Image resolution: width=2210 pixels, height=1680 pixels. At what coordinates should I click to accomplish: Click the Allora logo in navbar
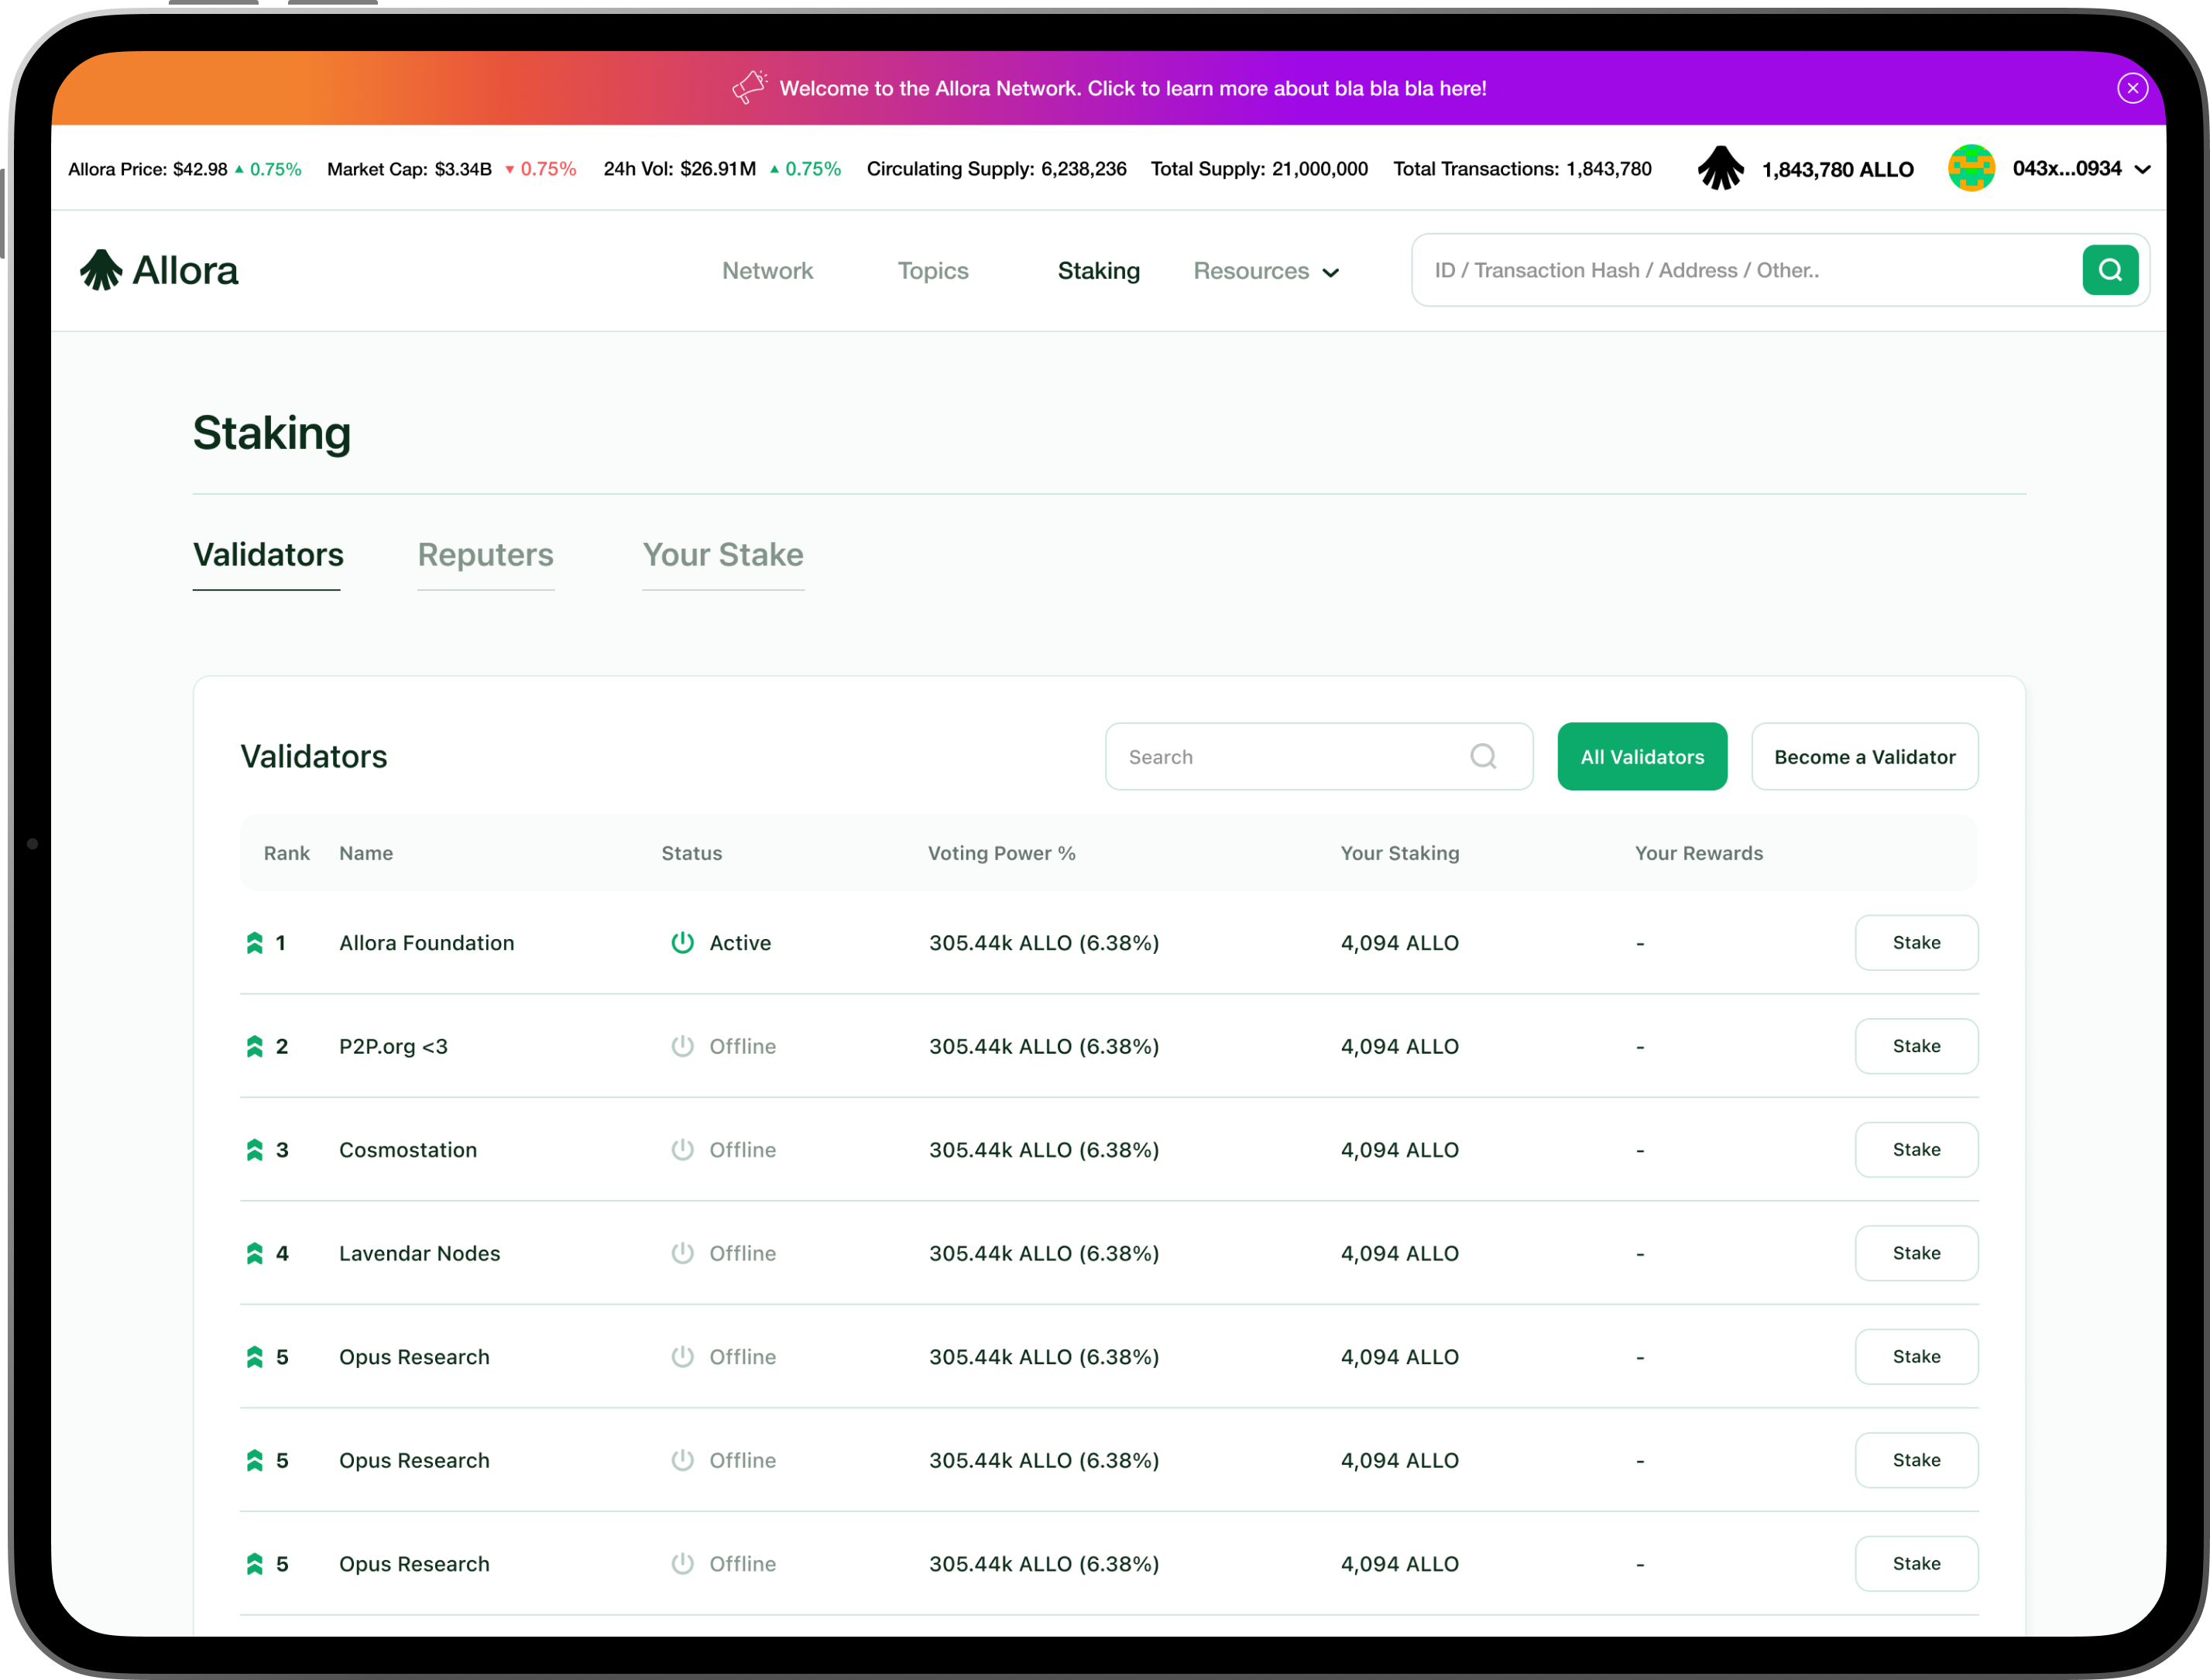159,270
